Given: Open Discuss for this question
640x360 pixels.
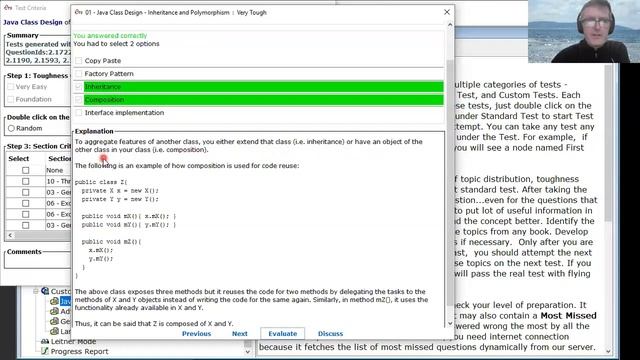Looking at the screenshot, I should [x=330, y=333].
